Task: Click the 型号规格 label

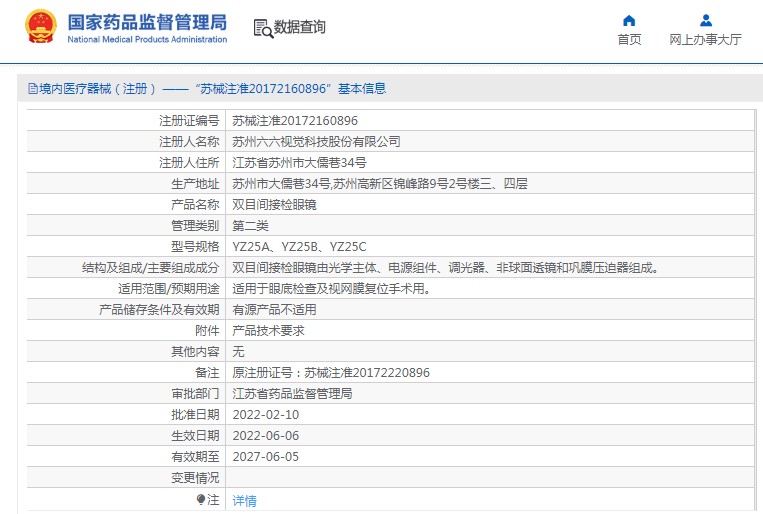Action: (x=195, y=247)
